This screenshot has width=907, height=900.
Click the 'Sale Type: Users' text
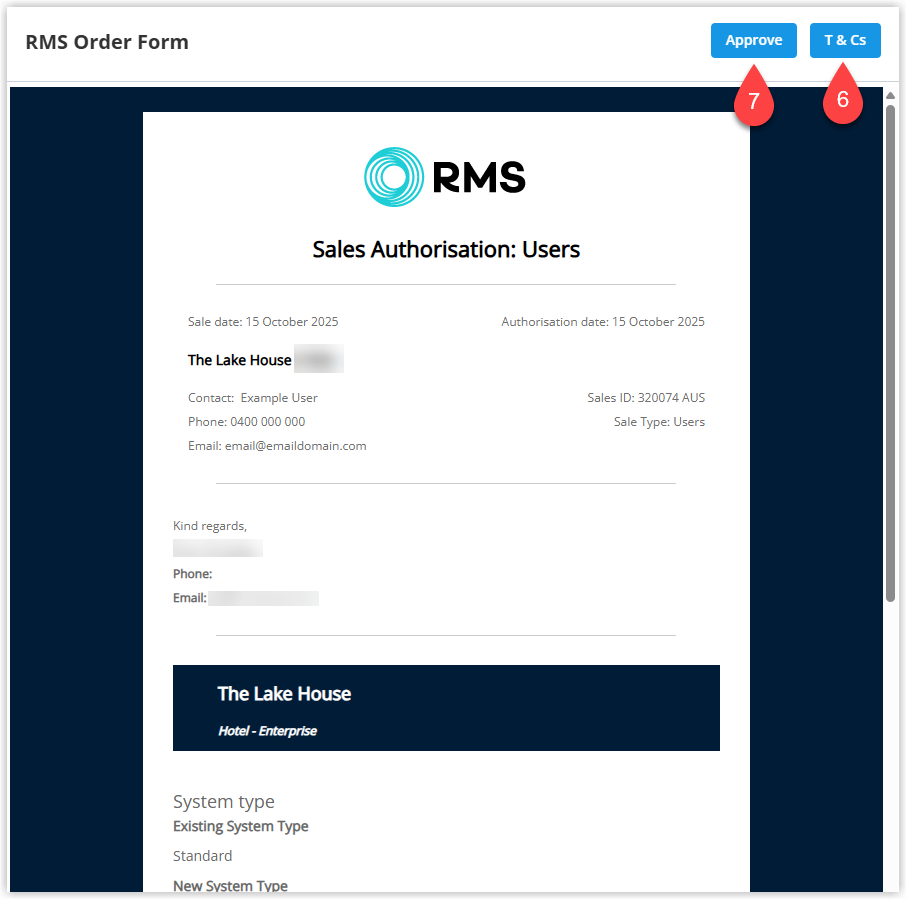(x=659, y=422)
